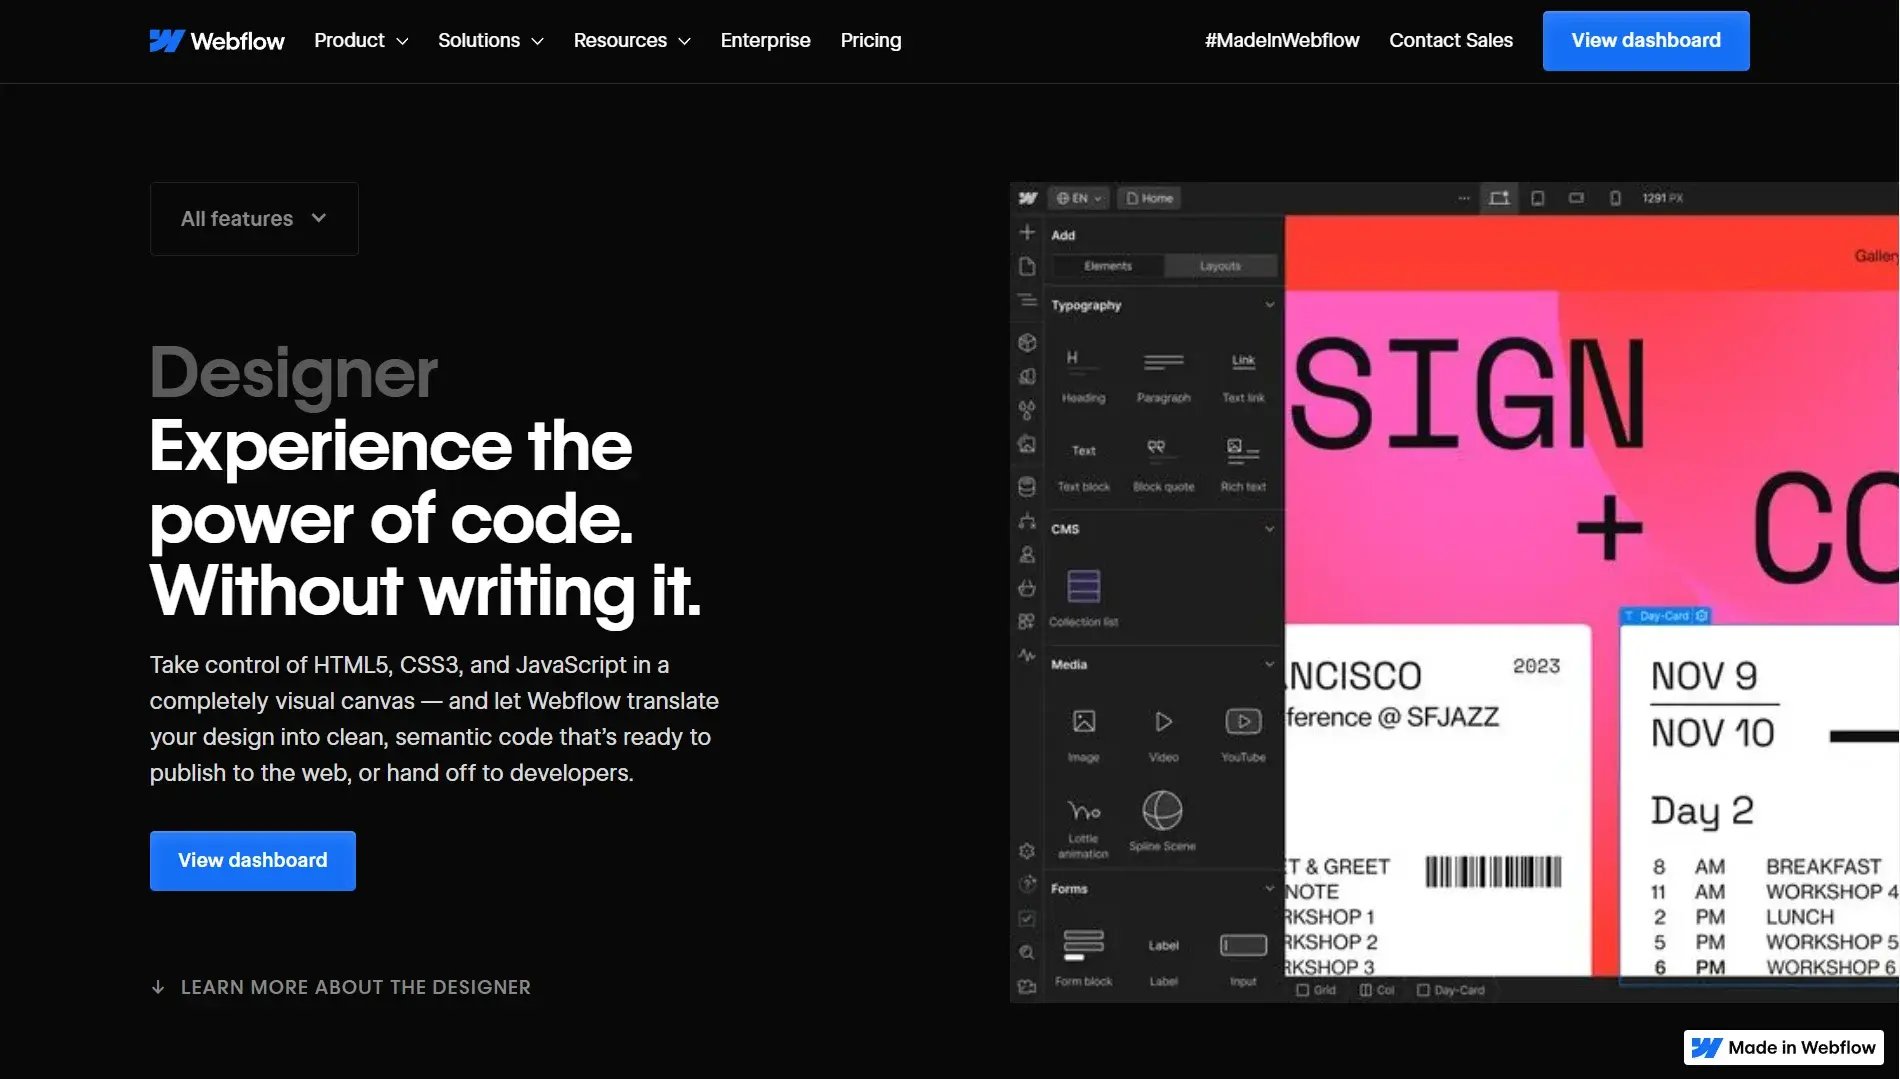Screen dimensions: 1900x1079
Task: Click the Made in Webflow badge
Action: [1784, 1048]
